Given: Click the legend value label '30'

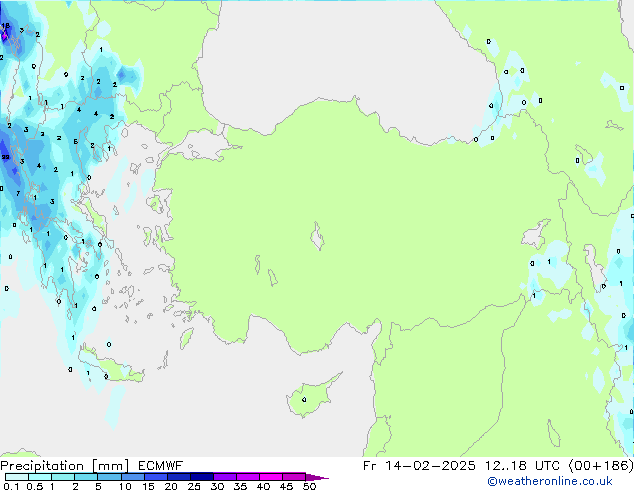Looking at the screenshot, I should [217, 486].
